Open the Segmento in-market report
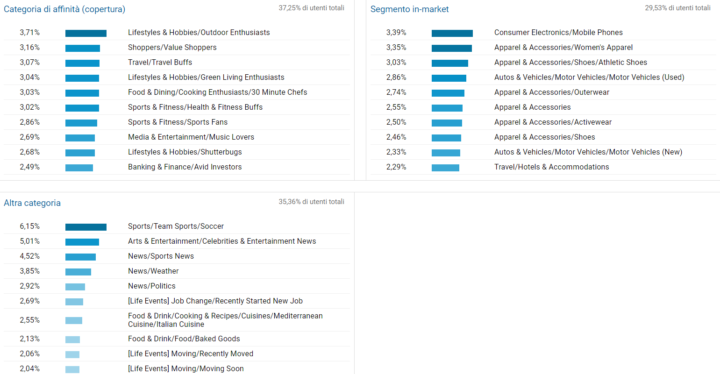The width and height of the screenshot is (720, 374). 410,9
